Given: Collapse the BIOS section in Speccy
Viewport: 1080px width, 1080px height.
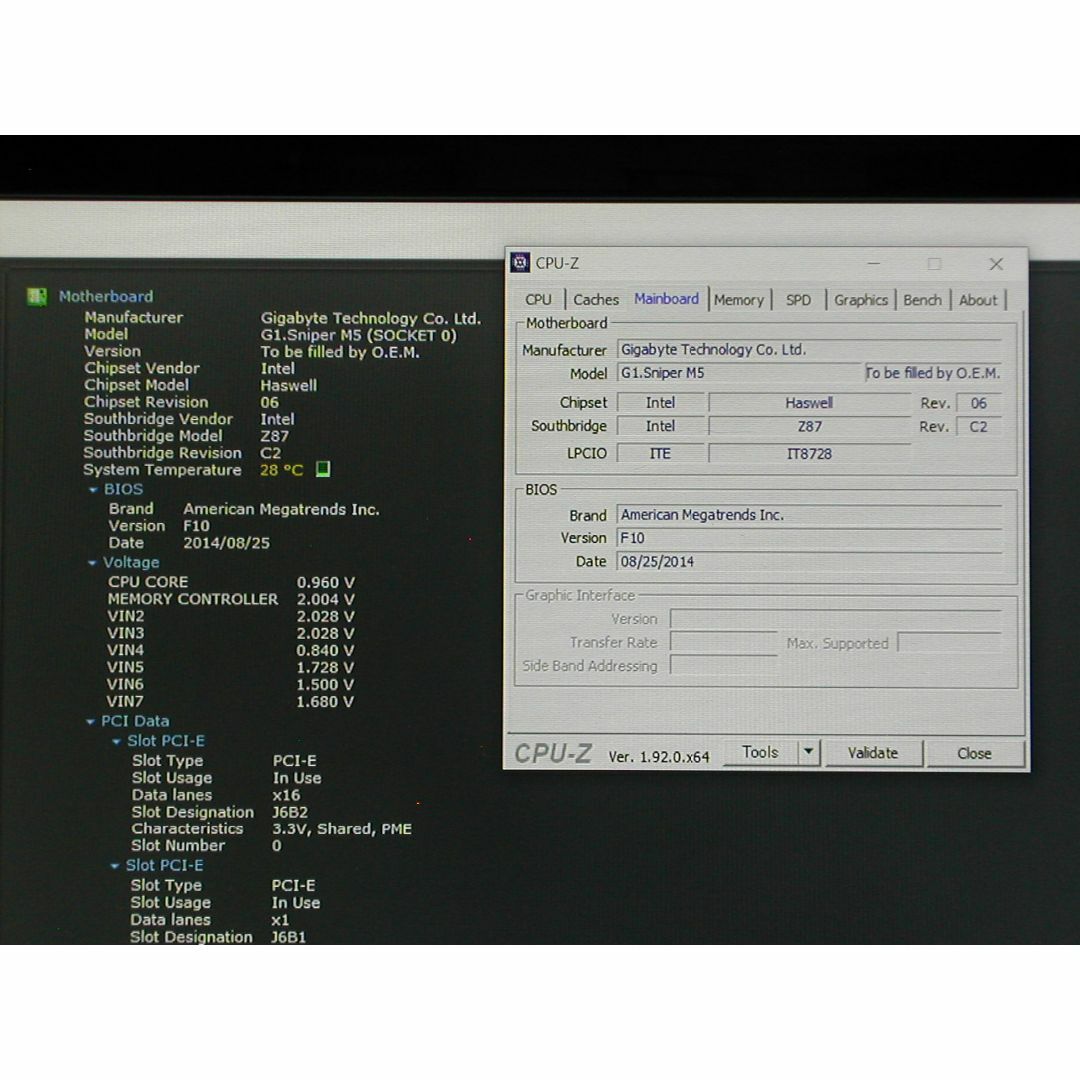Looking at the screenshot, I should tap(93, 490).
